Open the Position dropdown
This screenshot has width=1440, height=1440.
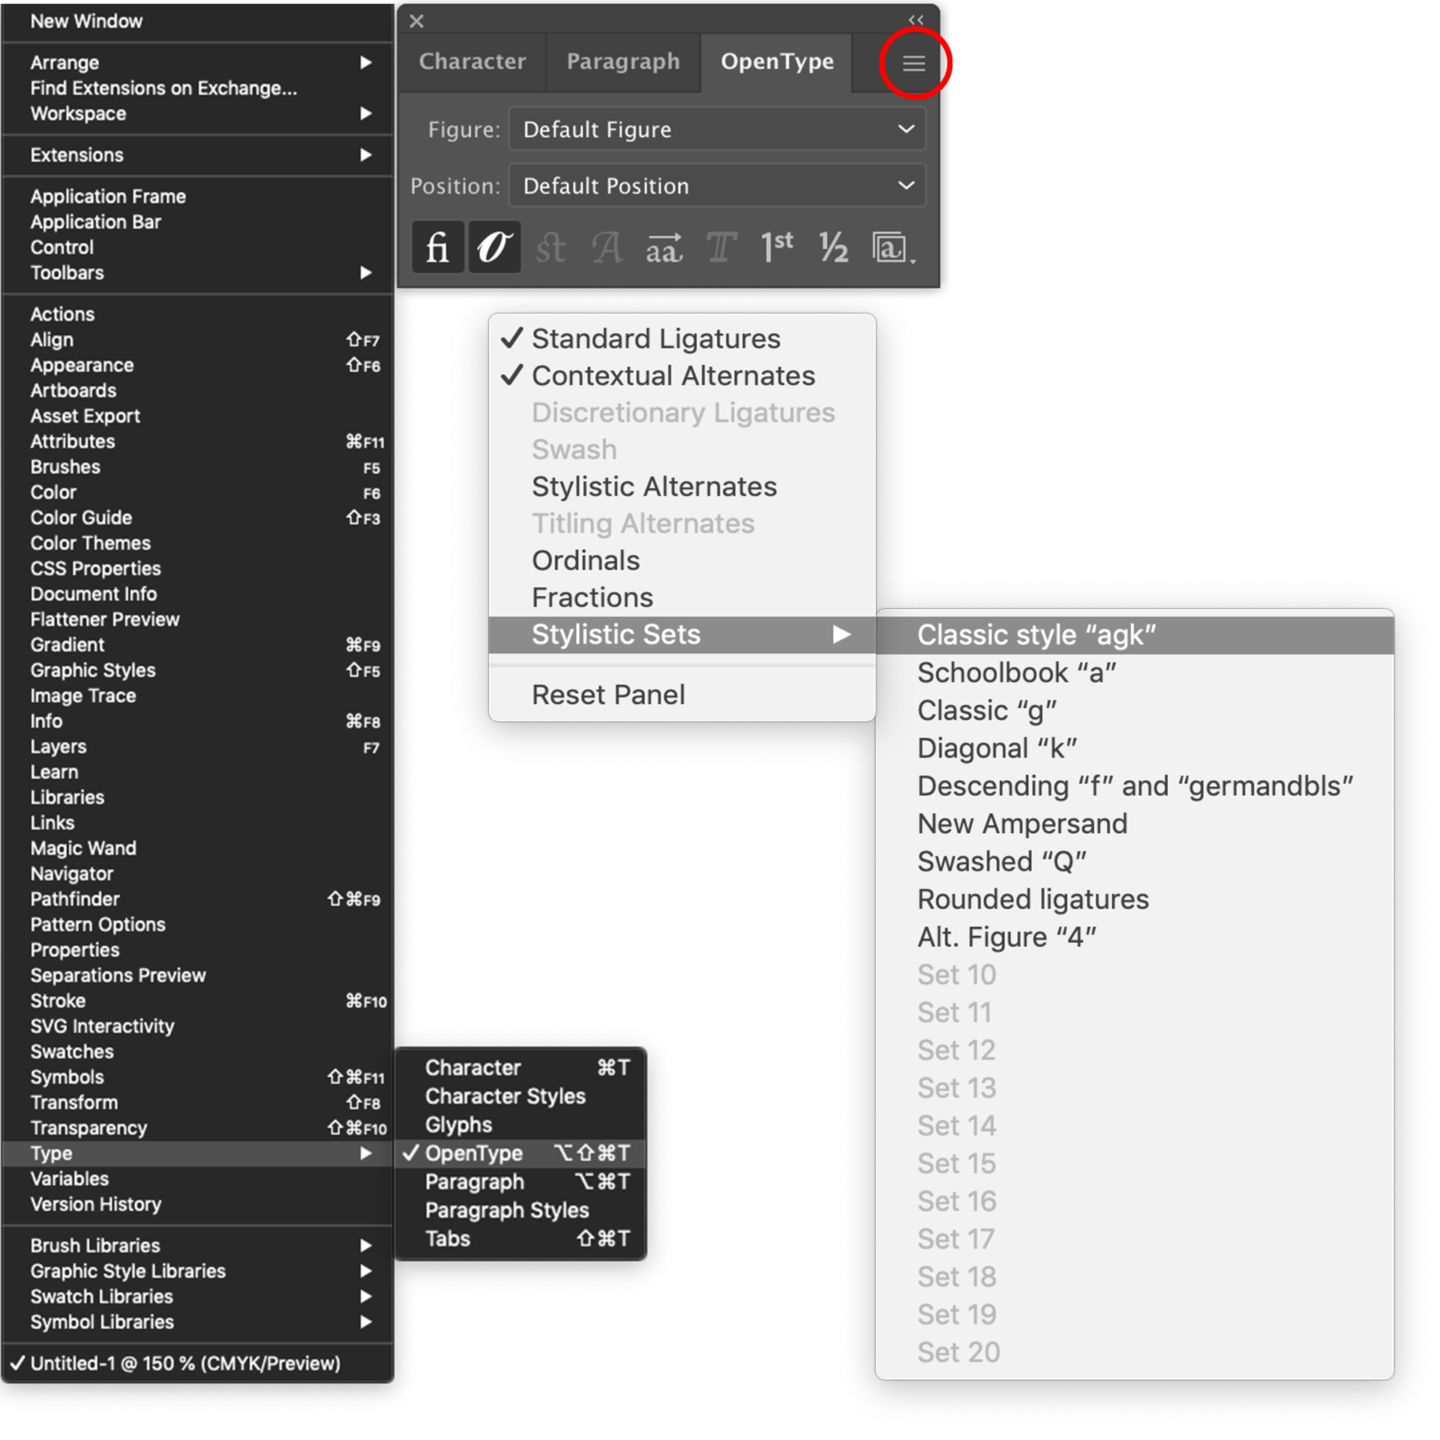pyautogui.click(x=717, y=186)
